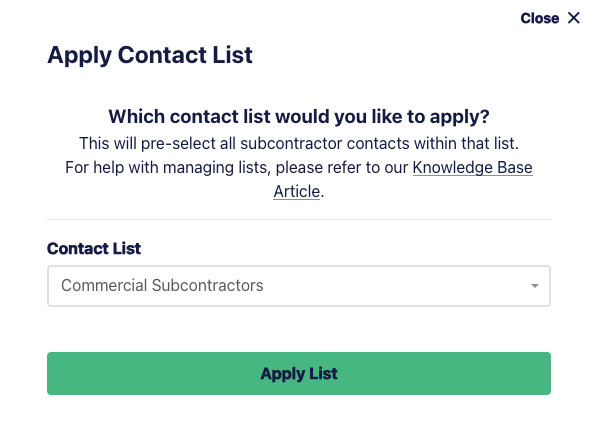Viewport: 595px width, 440px height.
Task: Click the horizontal divider above Contact List
Action: [299, 219]
